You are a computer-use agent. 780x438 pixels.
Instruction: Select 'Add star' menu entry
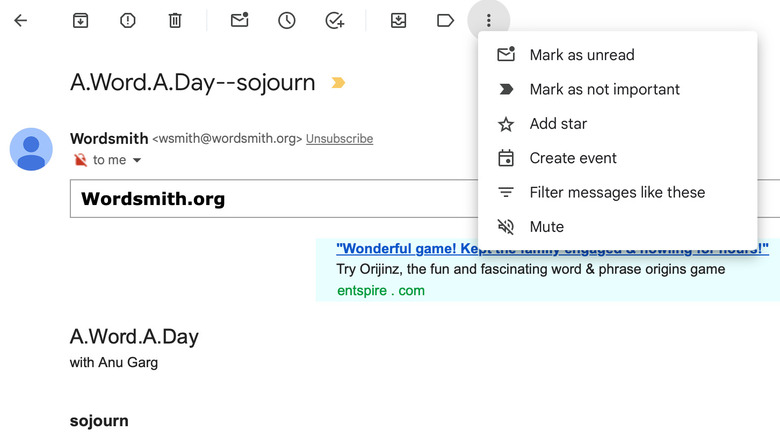558,124
